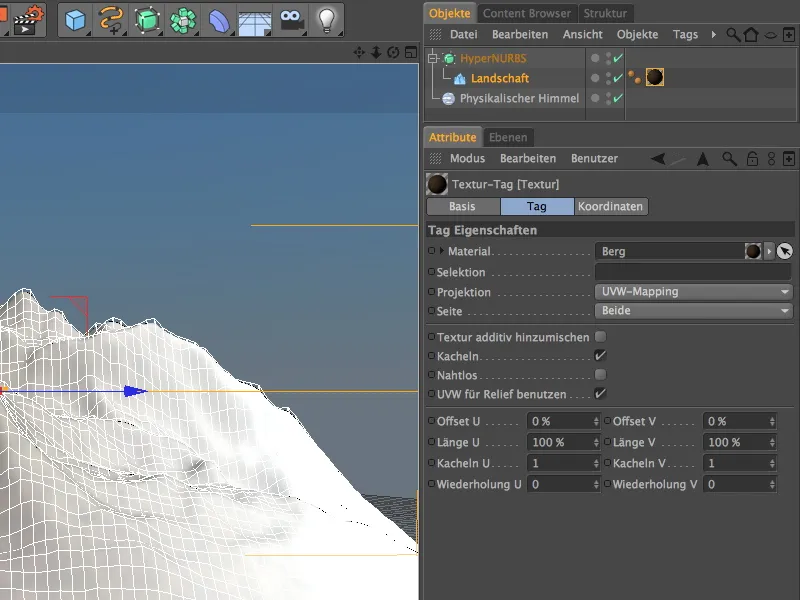The width and height of the screenshot is (800, 600).
Task: Search in the Attribute Manager
Action: [729, 159]
